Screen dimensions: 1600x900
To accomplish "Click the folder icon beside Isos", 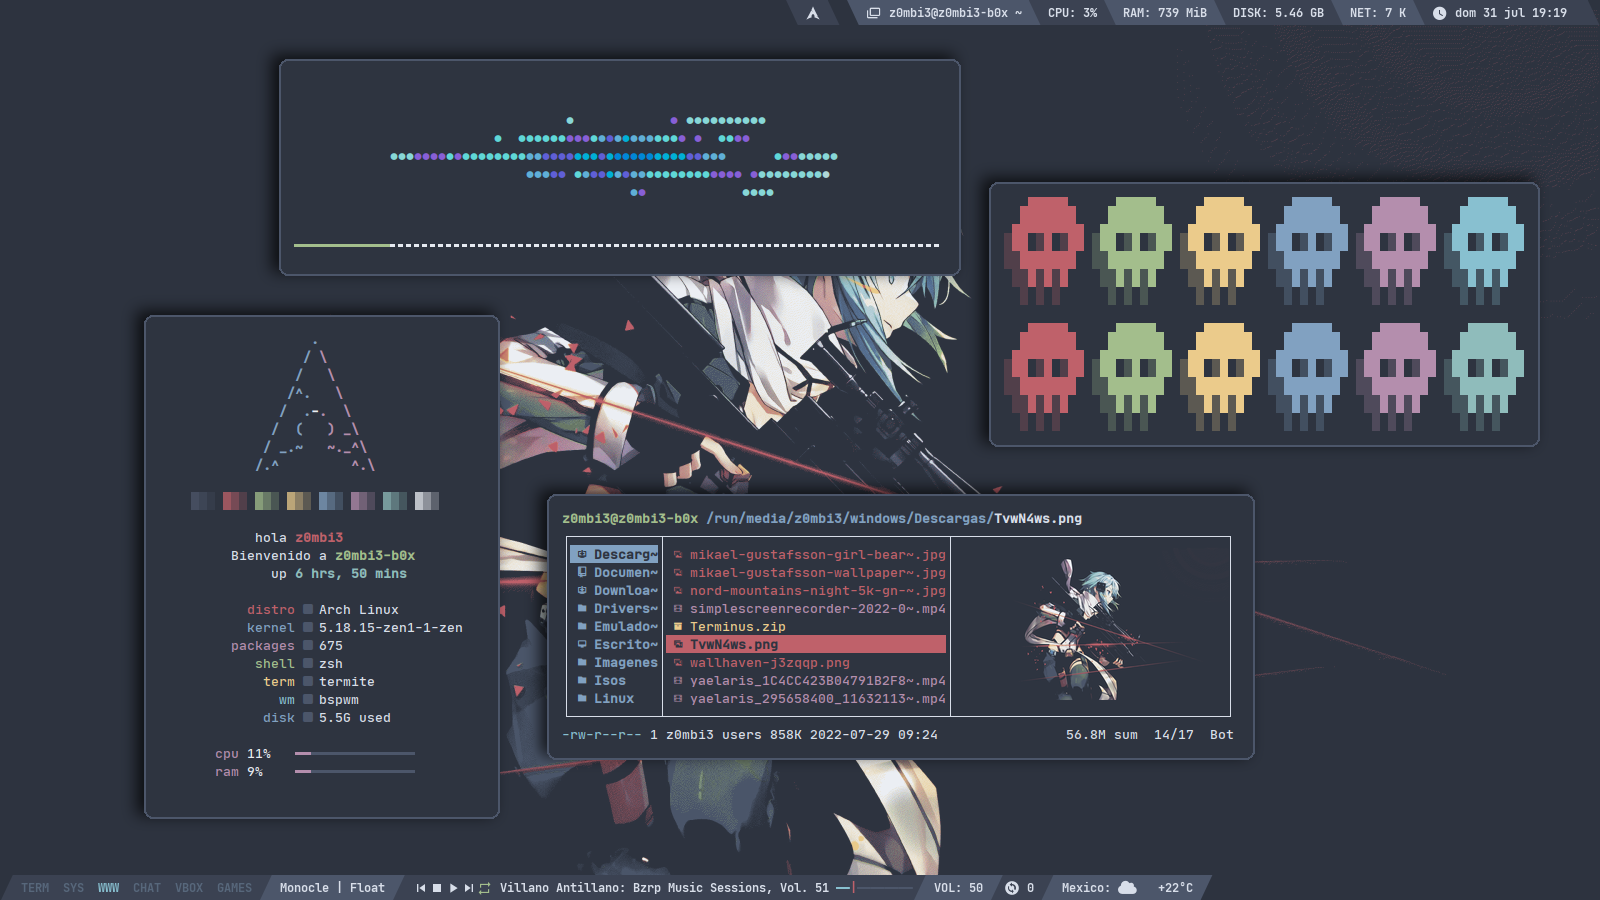I will (582, 680).
